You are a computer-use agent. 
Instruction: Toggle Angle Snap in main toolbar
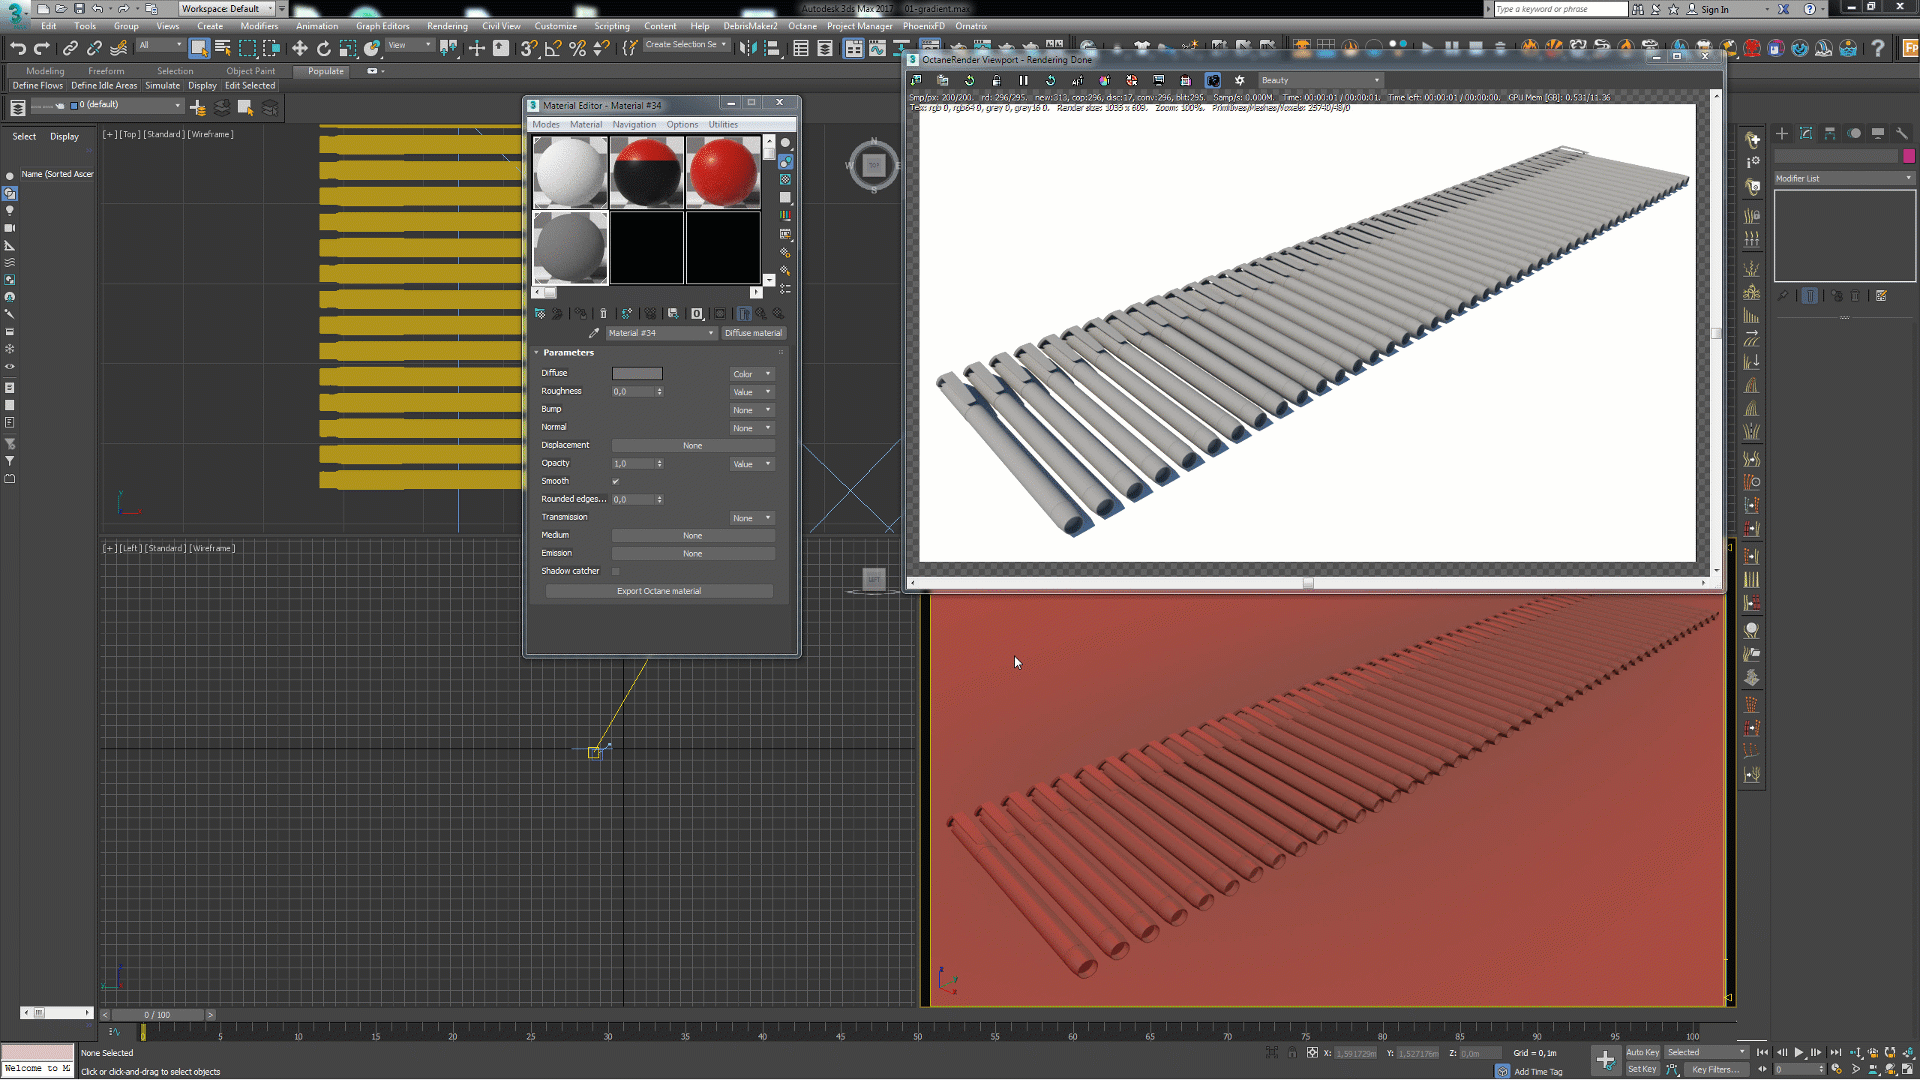coord(553,48)
